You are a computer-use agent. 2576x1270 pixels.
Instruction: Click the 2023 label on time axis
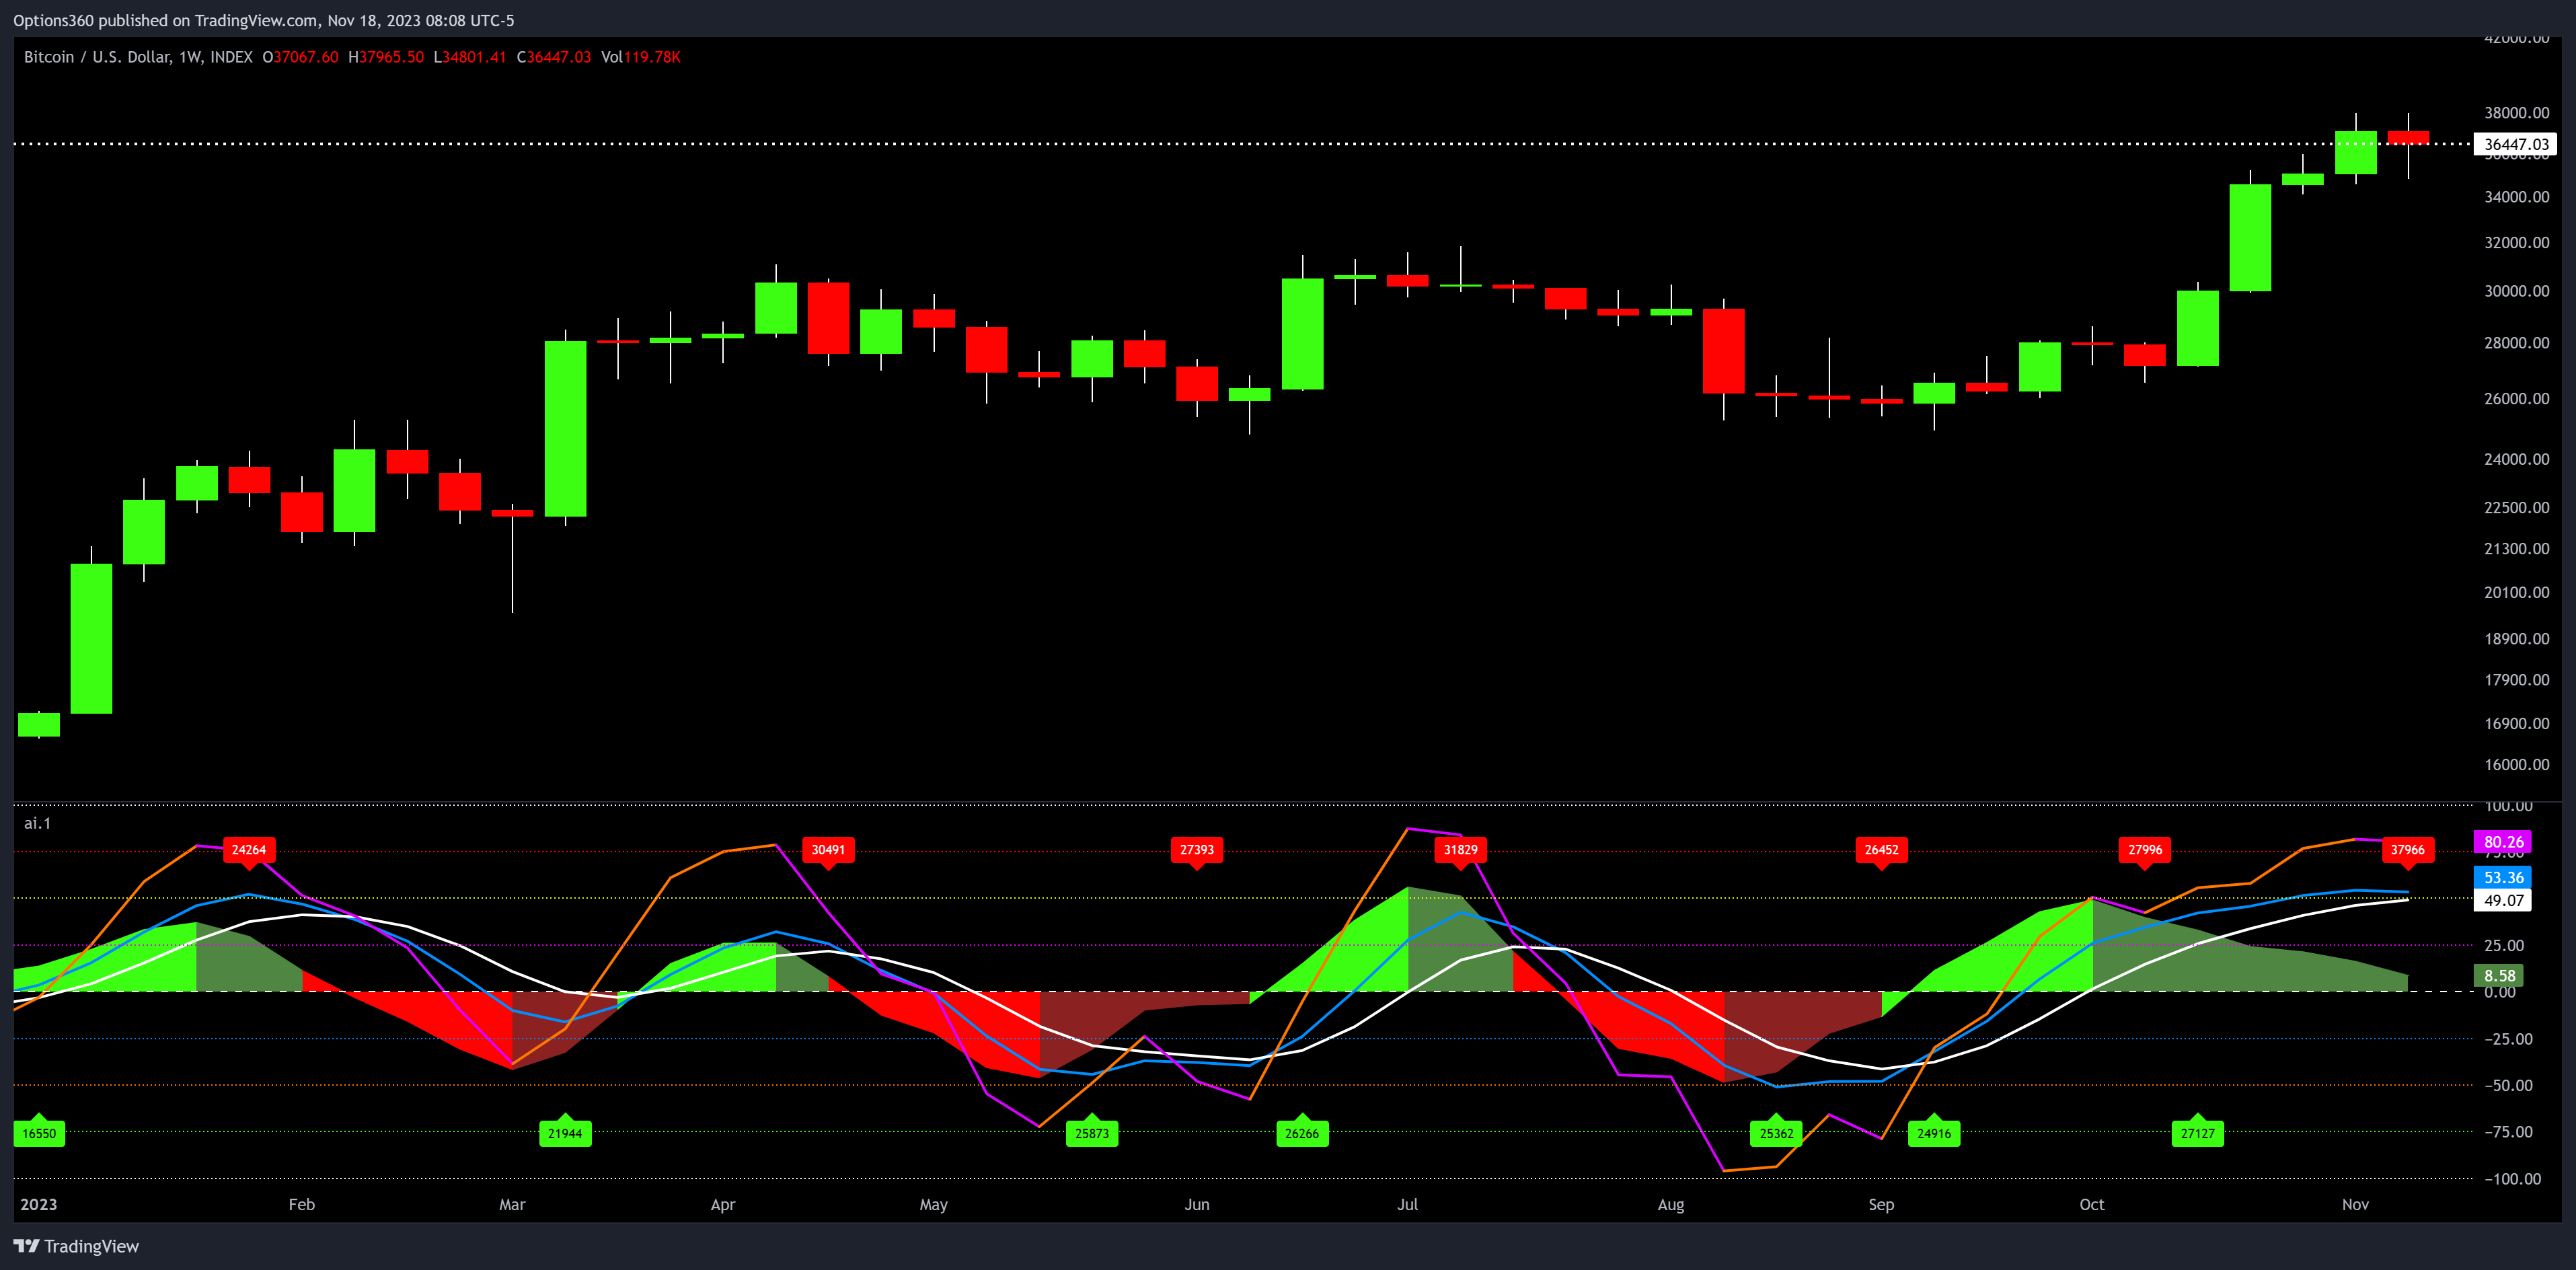pyautogui.click(x=39, y=1204)
